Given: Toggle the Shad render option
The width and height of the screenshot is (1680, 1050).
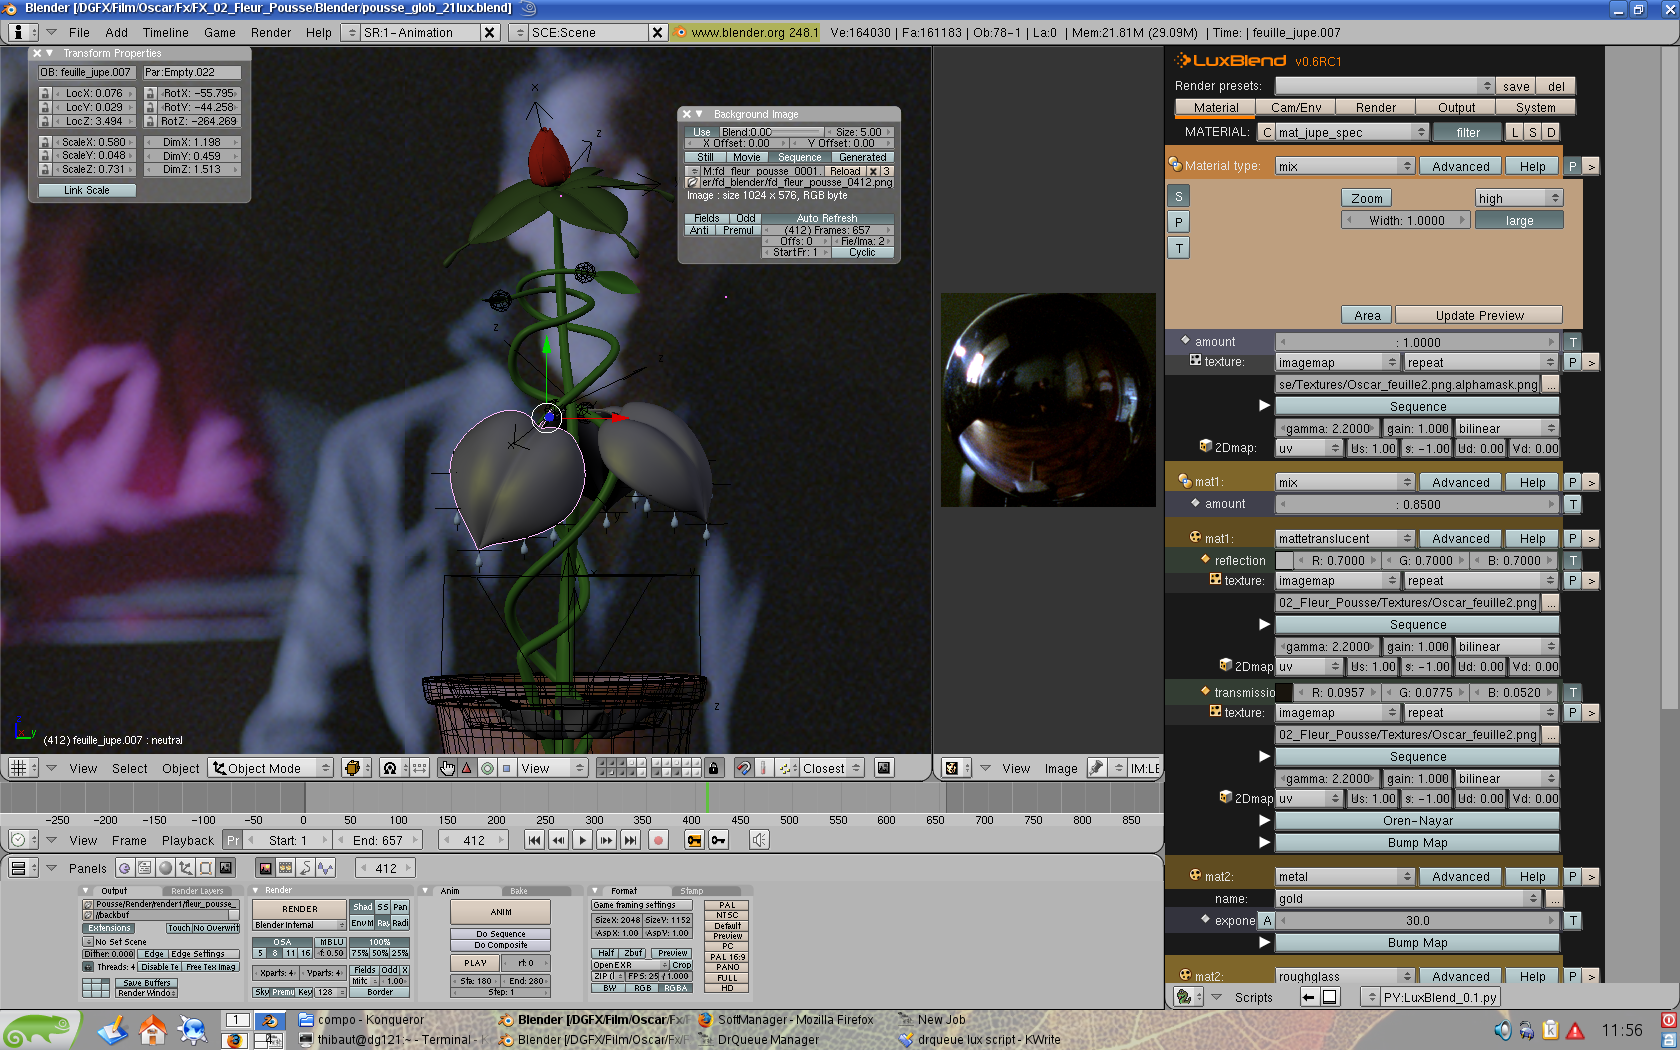Looking at the screenshot, I should click(362, 907).
